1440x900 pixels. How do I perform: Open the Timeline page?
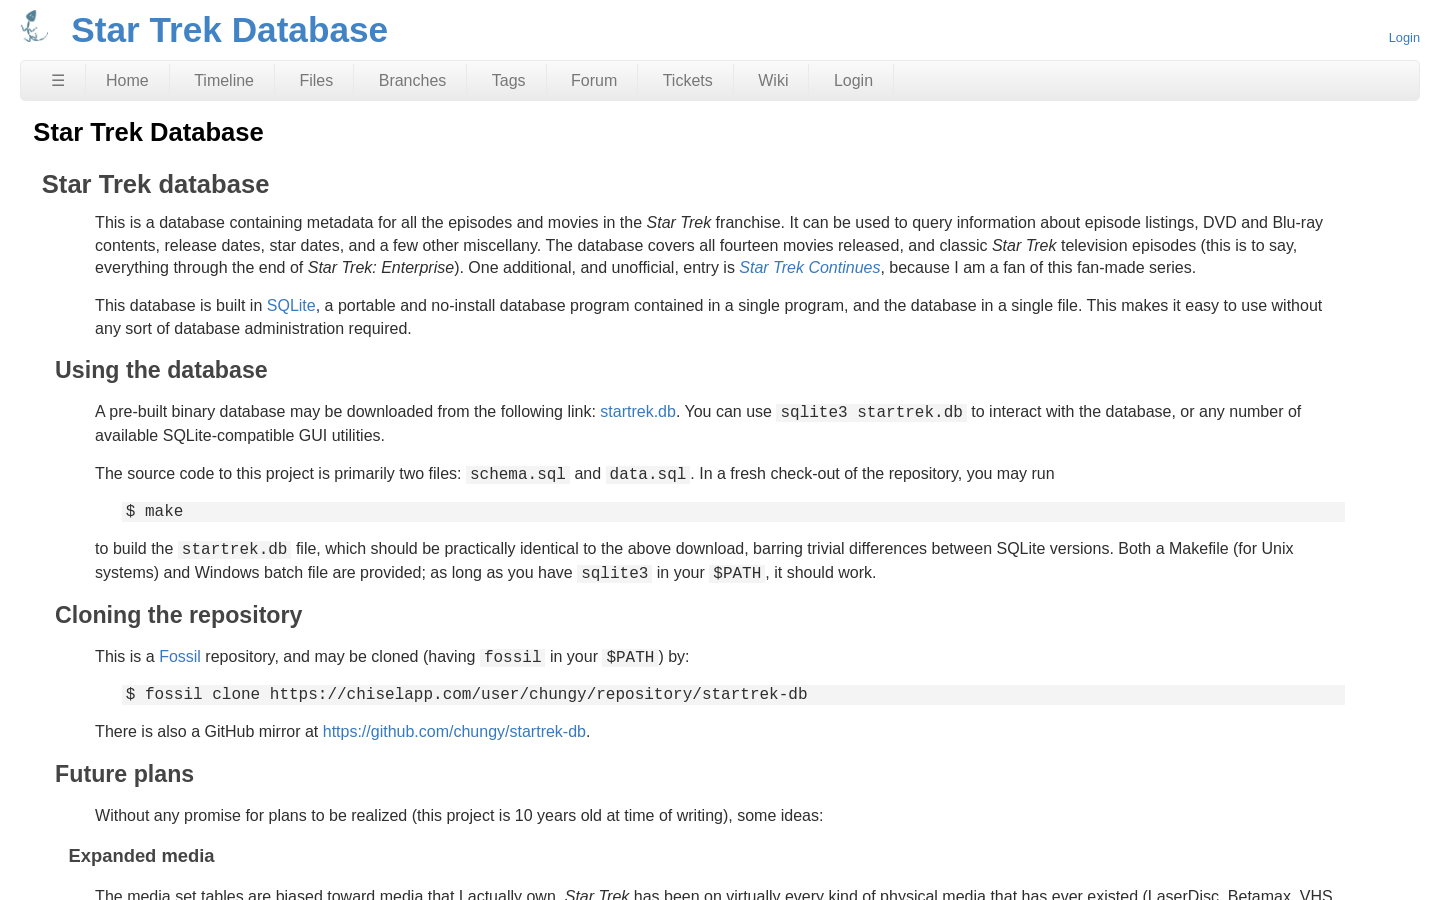224,81
